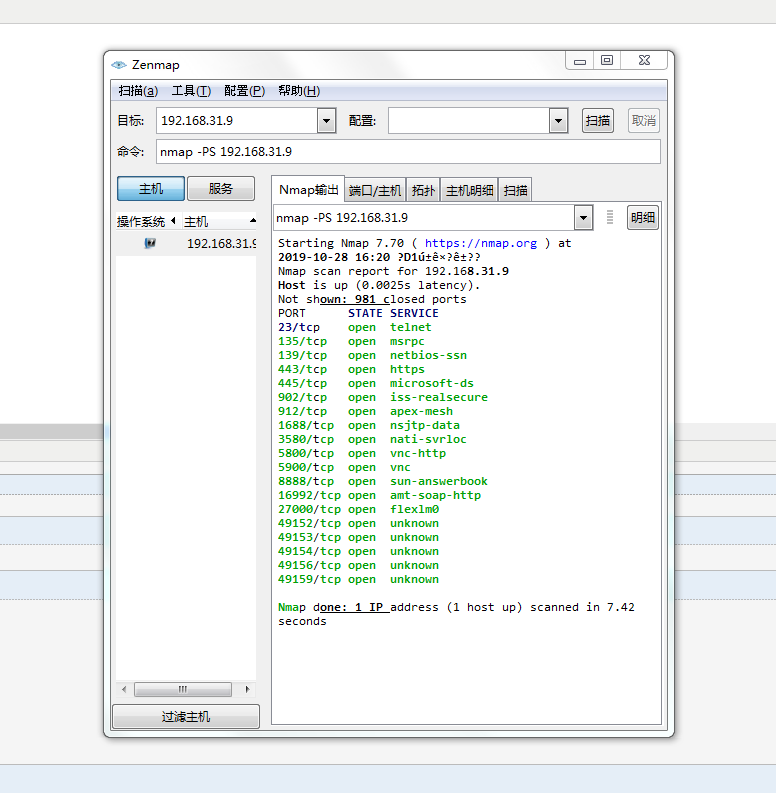Sort by the 主机 column header
The width and height of the screenshot is (776, 793).
[x=219, y=222]
